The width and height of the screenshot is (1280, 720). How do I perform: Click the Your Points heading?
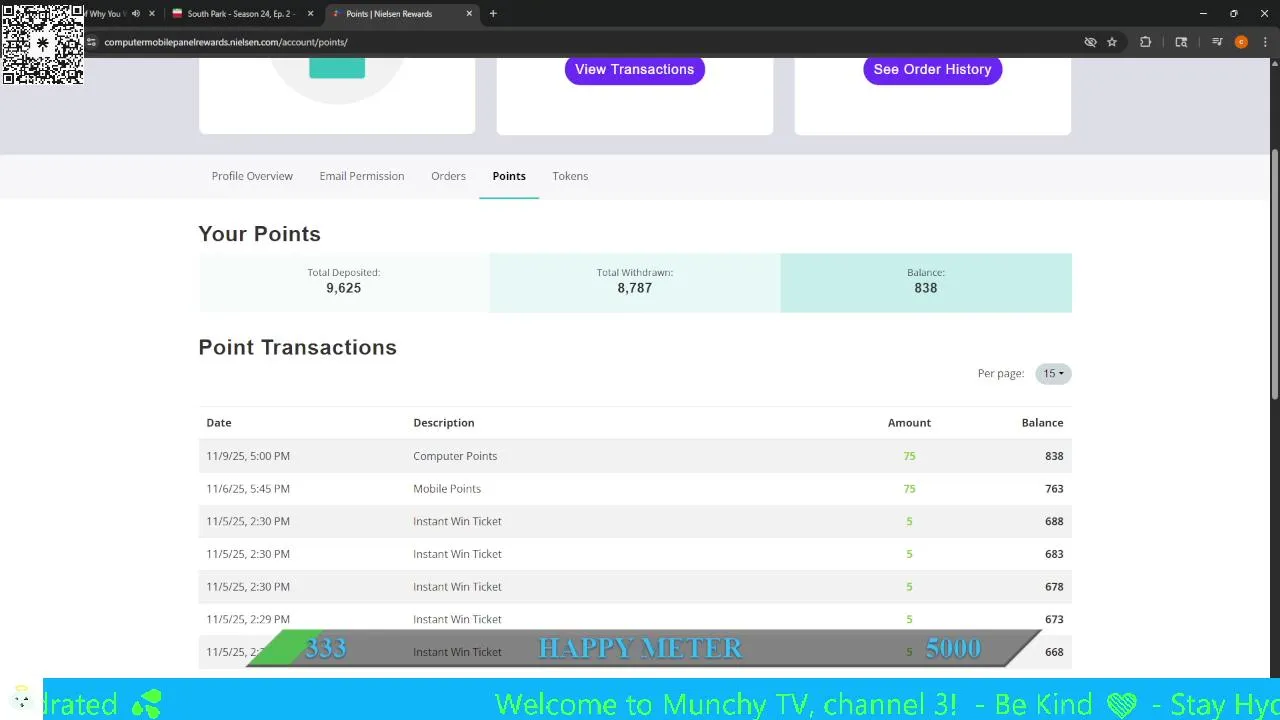[x=259, y=234]
